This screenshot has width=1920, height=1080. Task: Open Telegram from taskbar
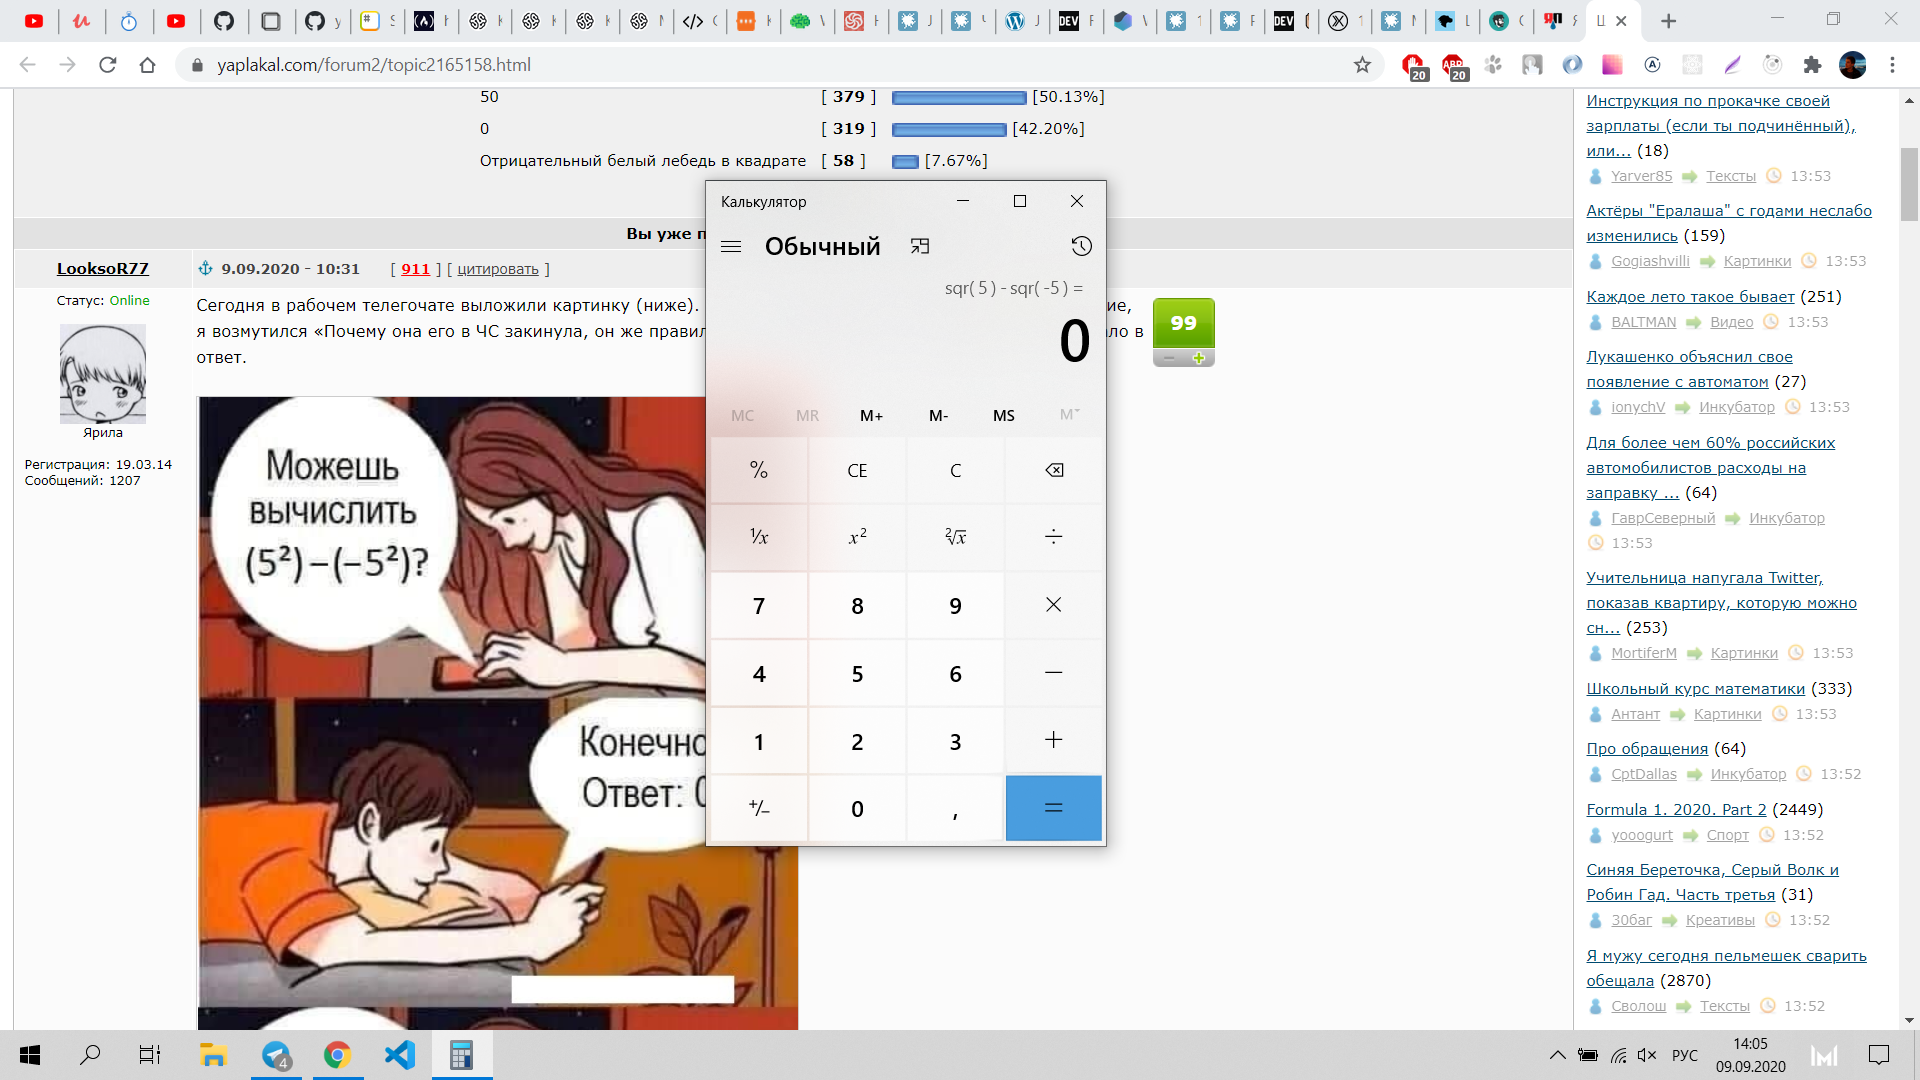[276, 1055]
